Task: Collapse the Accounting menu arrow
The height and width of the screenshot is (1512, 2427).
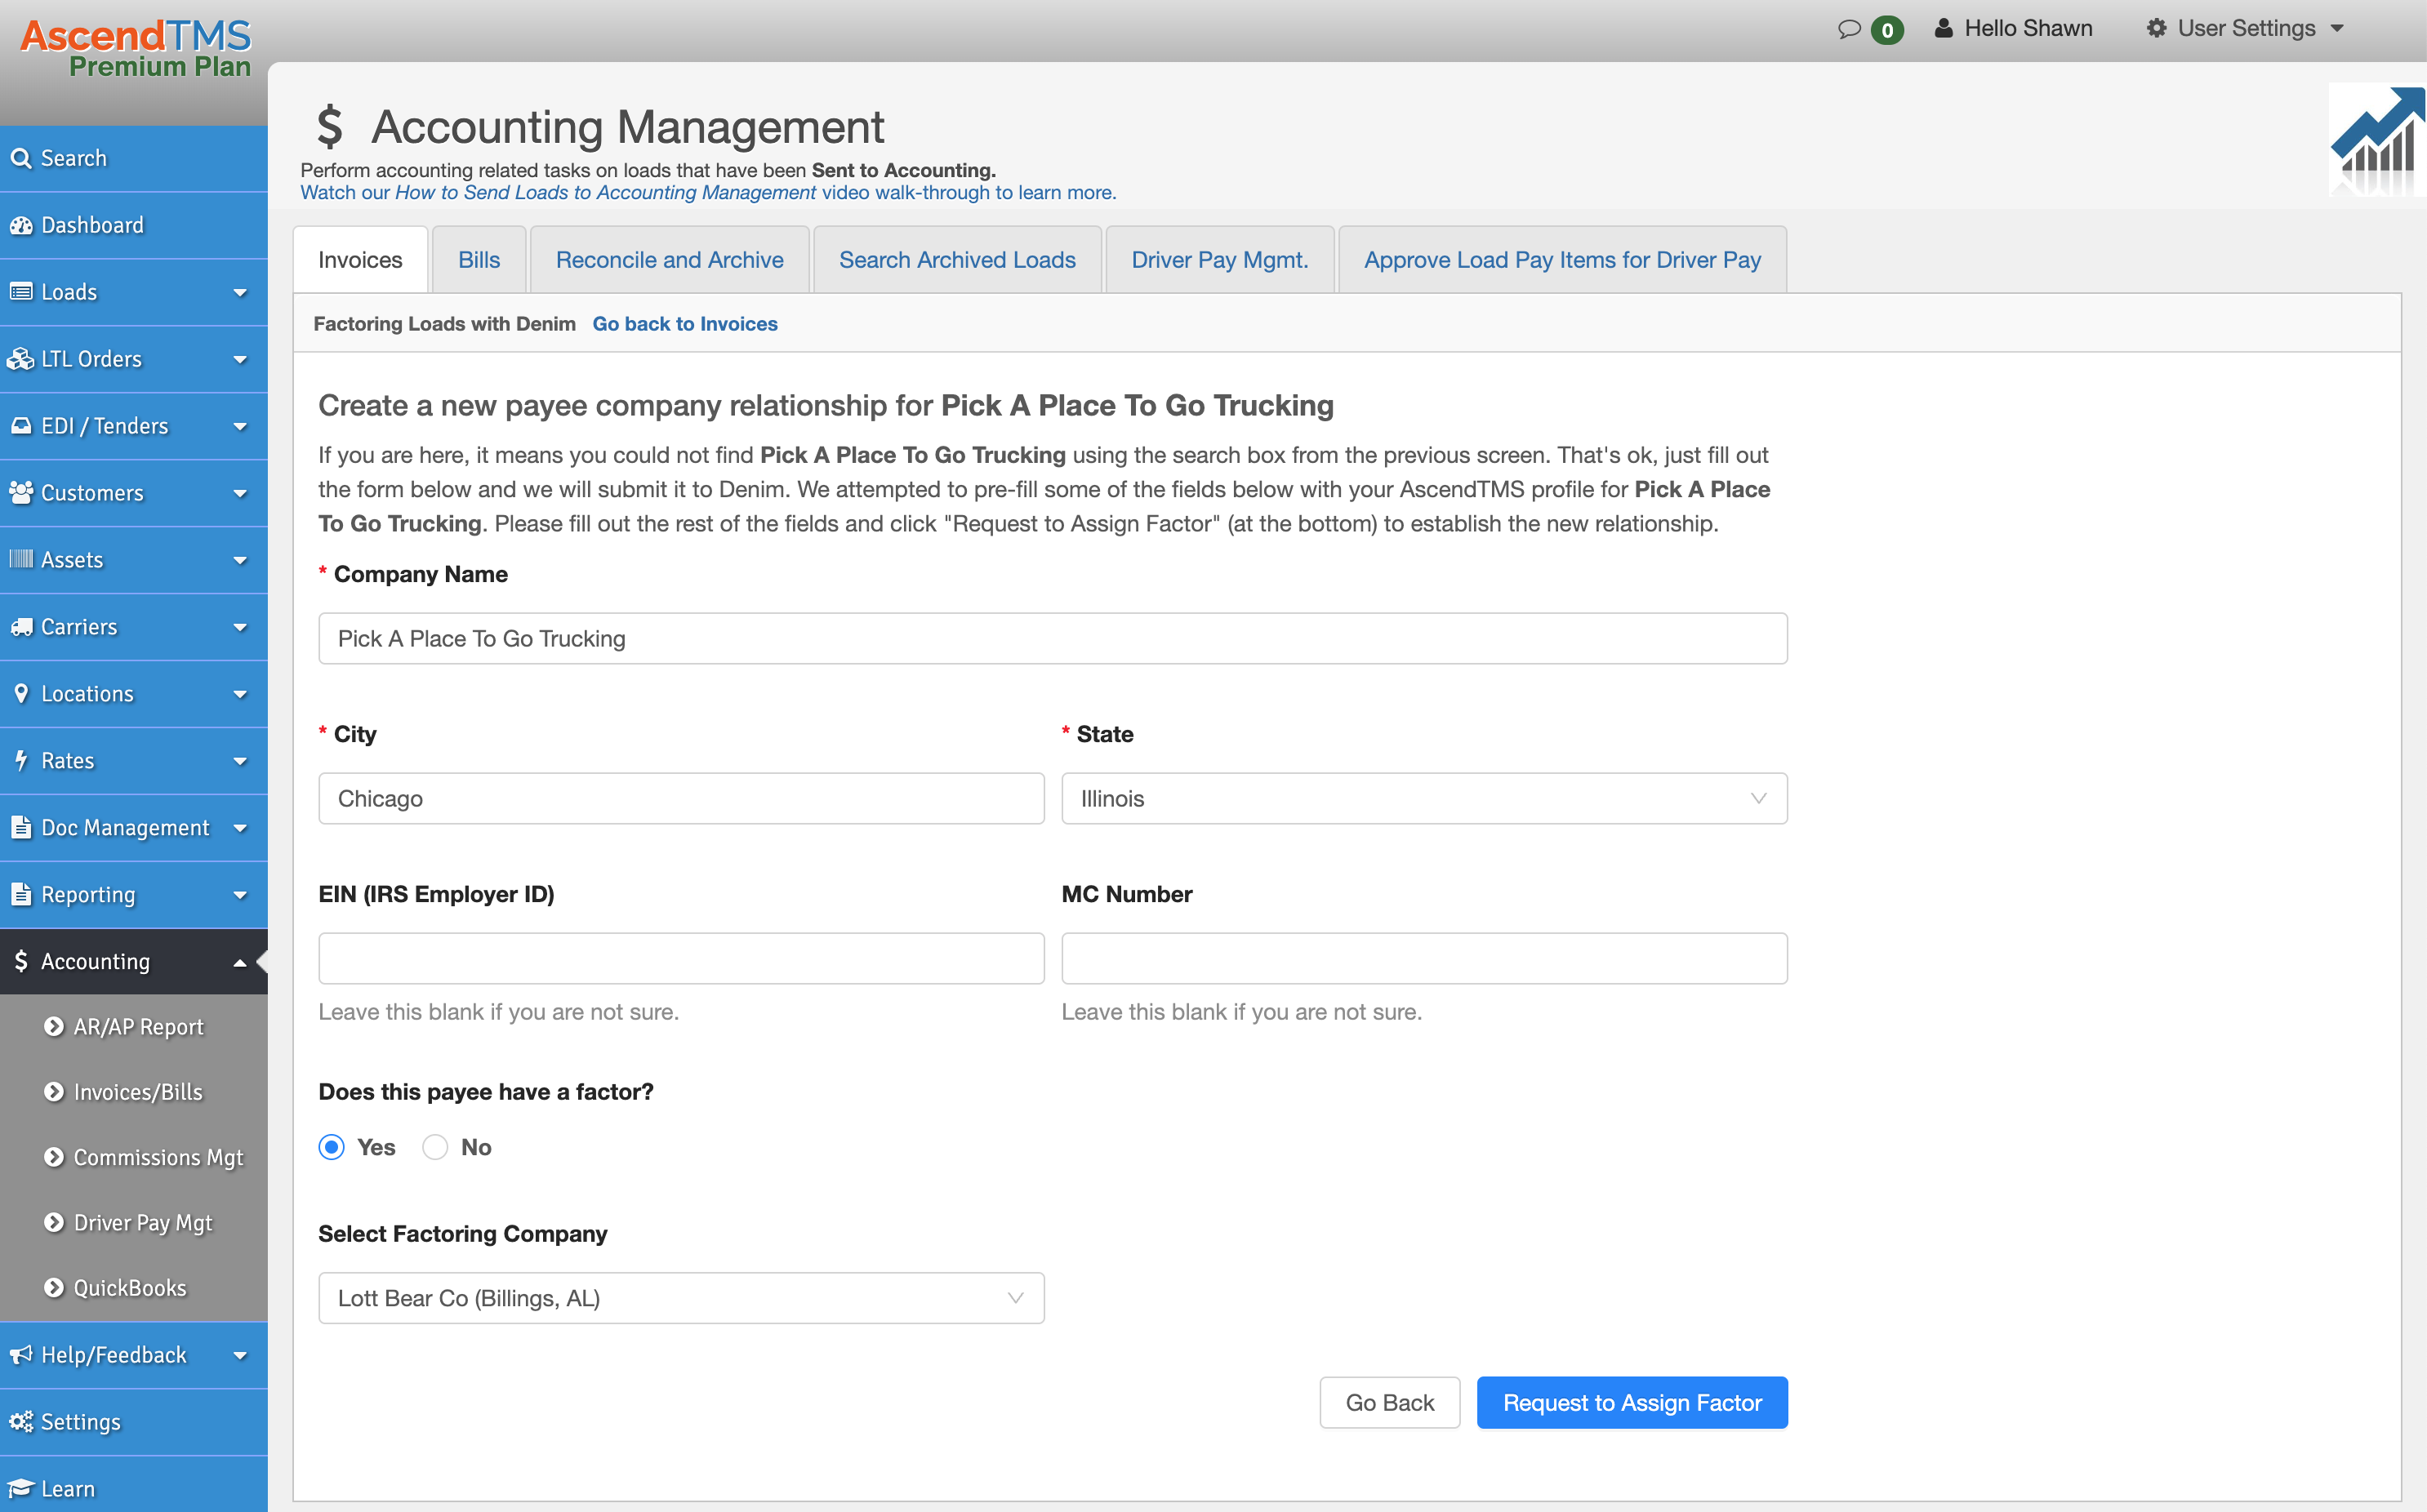Action: tap(240, 963)
